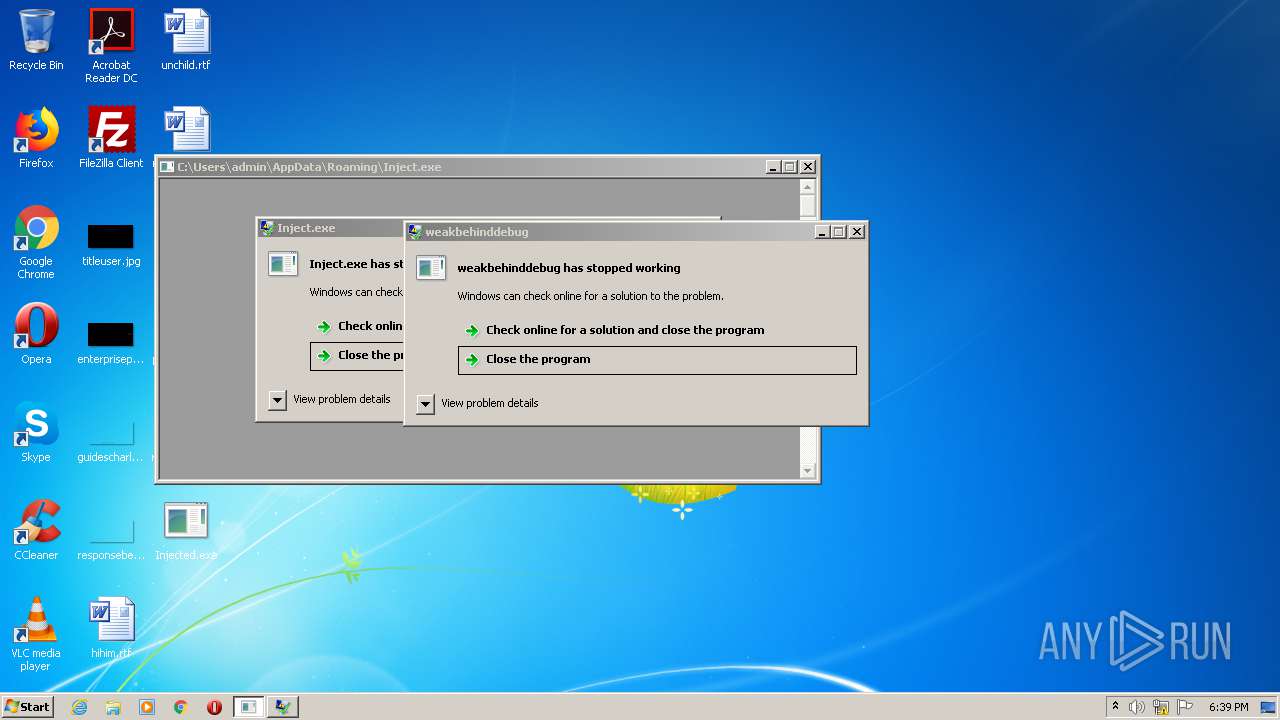
Task: Select the hihim.rtf document
Action: click(111, 628)
